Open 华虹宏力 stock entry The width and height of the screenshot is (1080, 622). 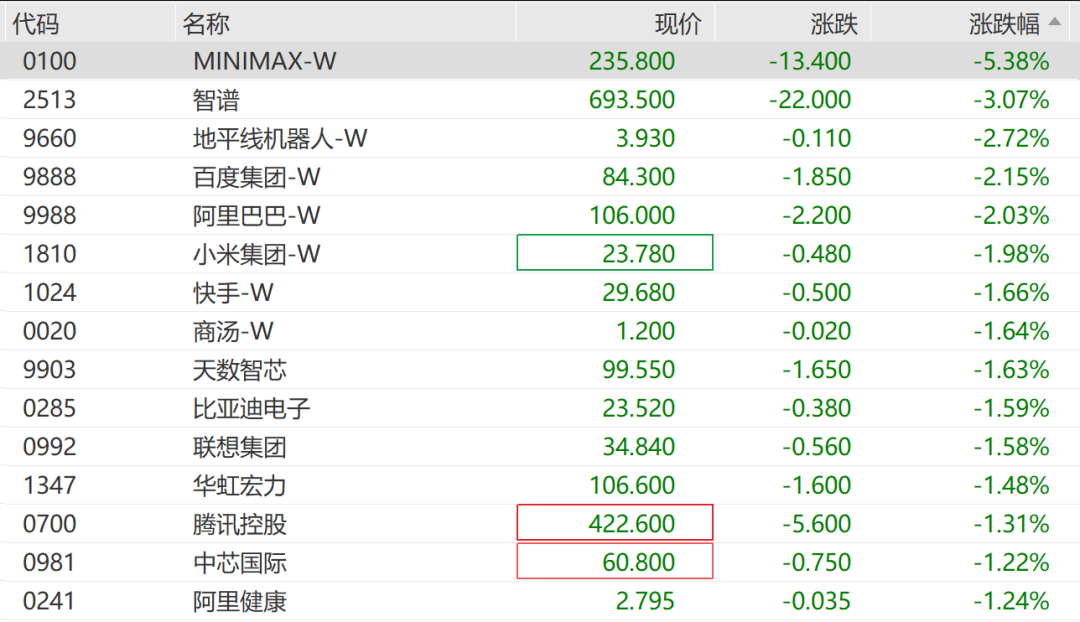(240, 486)
